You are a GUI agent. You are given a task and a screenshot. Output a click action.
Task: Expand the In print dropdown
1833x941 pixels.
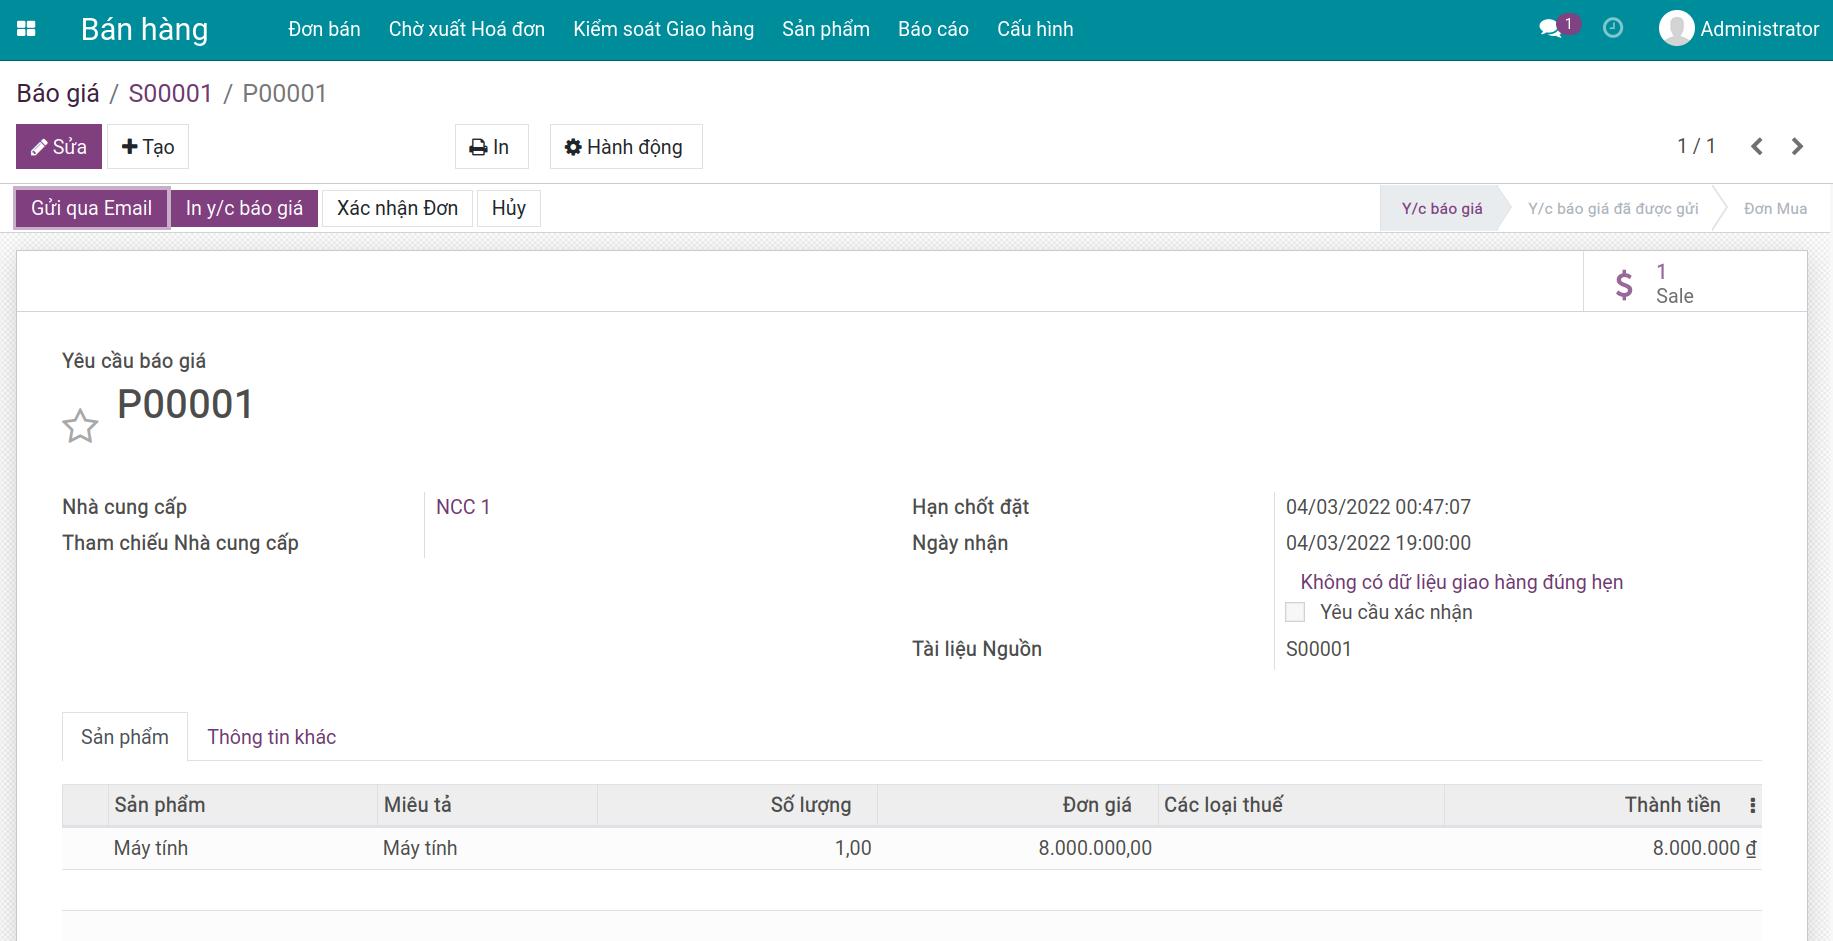point(491,147)
